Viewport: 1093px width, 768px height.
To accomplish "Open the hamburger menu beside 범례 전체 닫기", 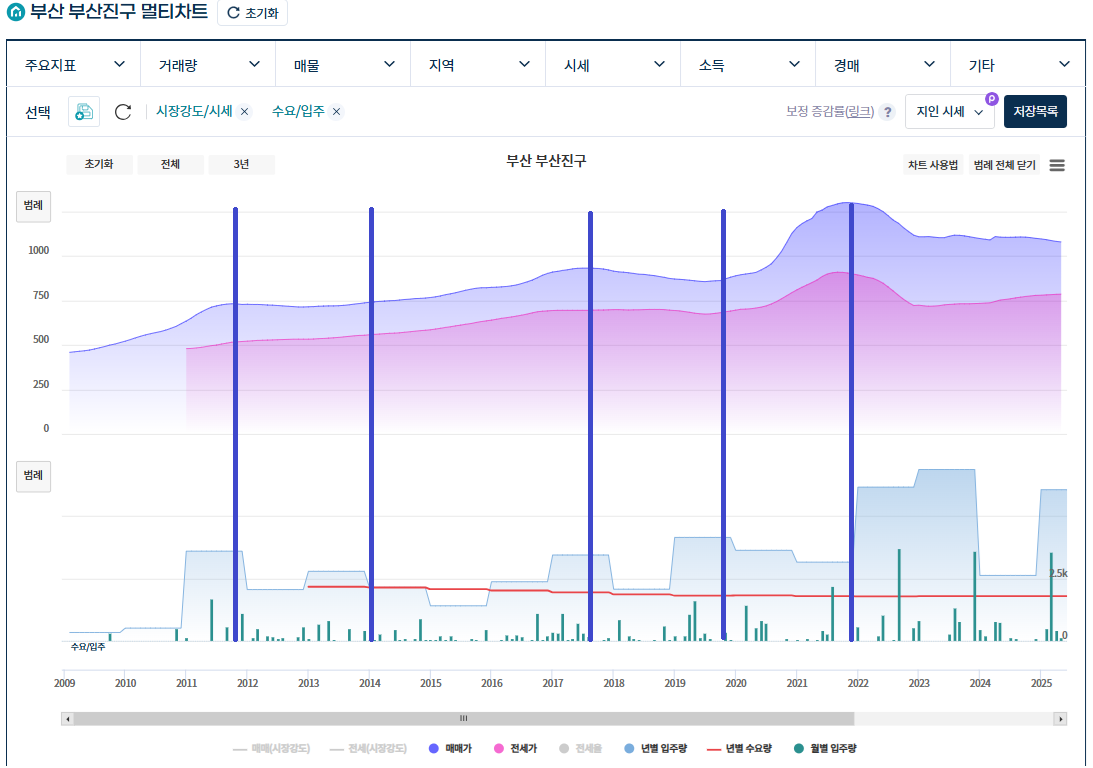I will pos(1057,165).
